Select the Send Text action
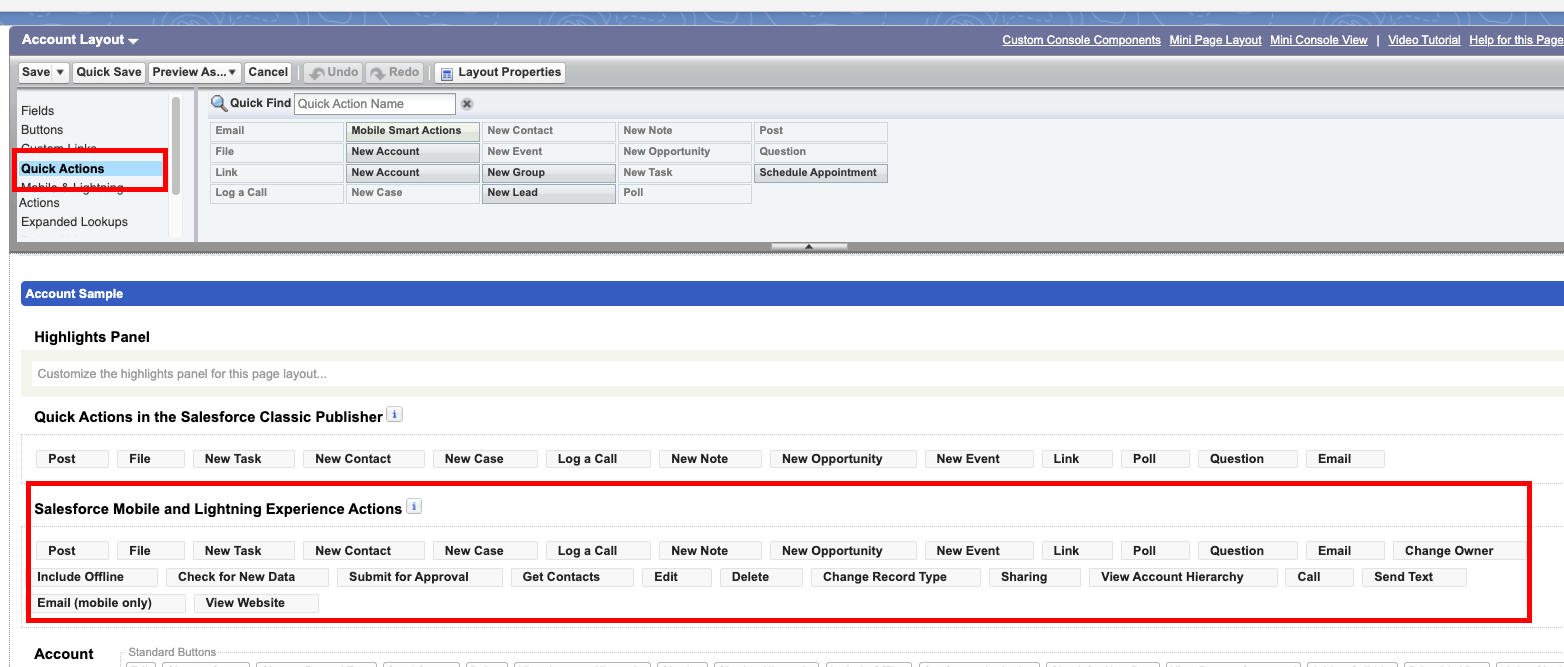Screen dimensions: 1564x667 tap(1414, 577)
